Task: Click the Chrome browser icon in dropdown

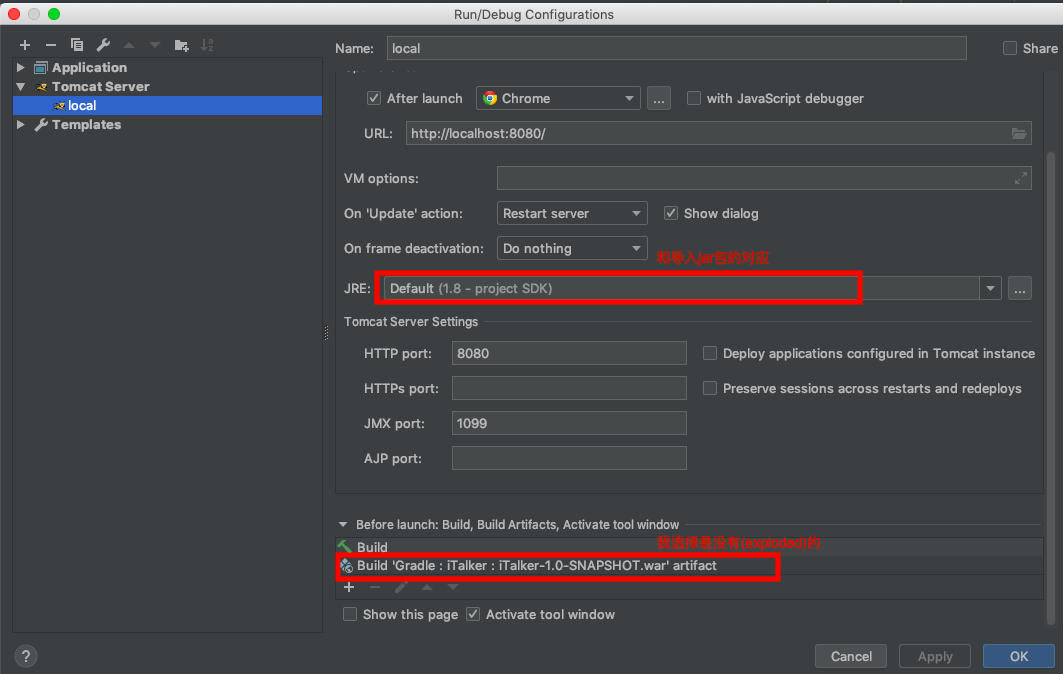Action: point(489,98)
